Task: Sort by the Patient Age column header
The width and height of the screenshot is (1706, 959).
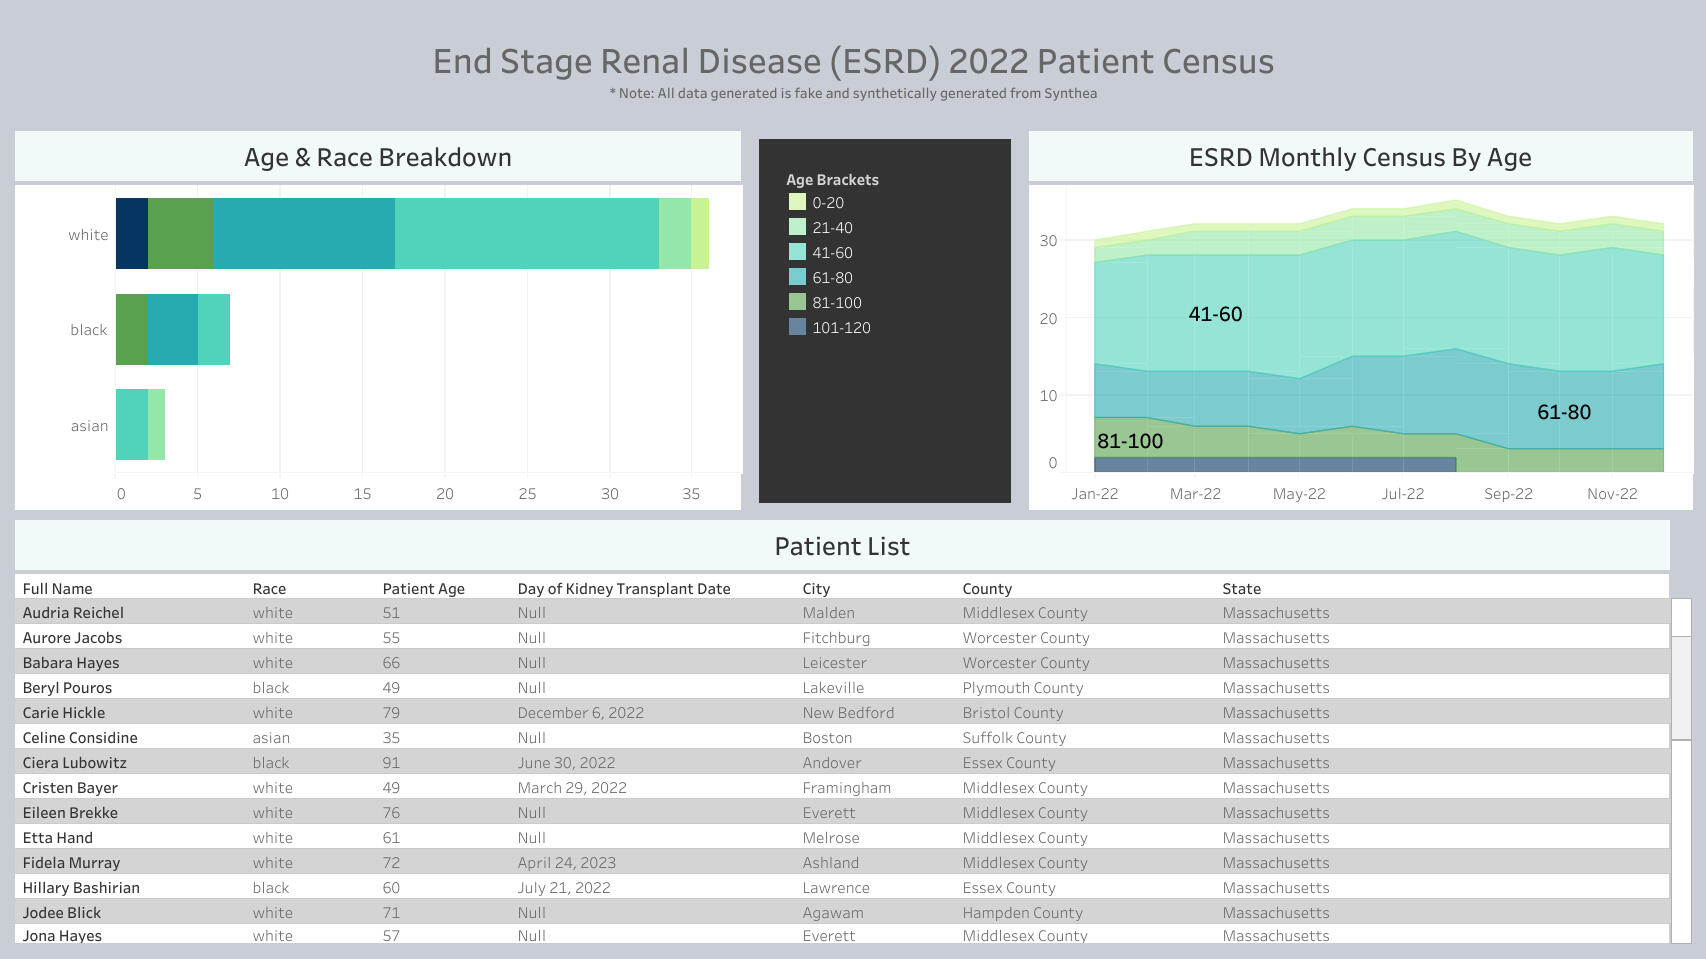Action: coord(423,589)
